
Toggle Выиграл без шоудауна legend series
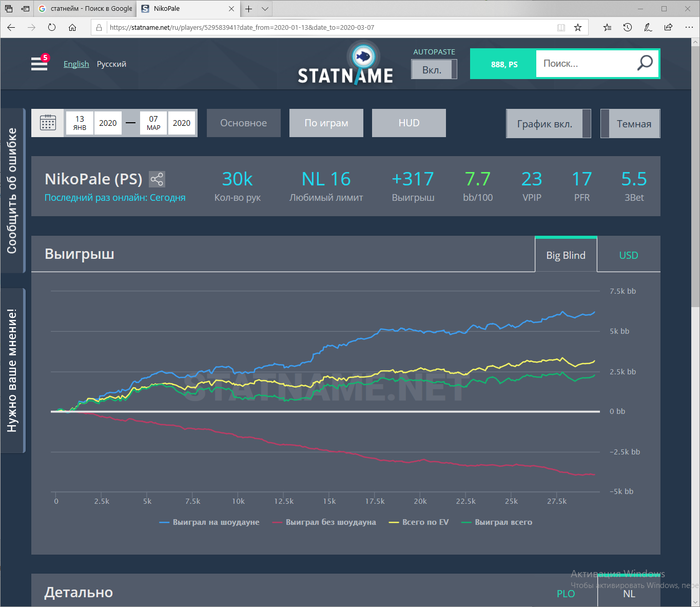(x=324, y=522)
